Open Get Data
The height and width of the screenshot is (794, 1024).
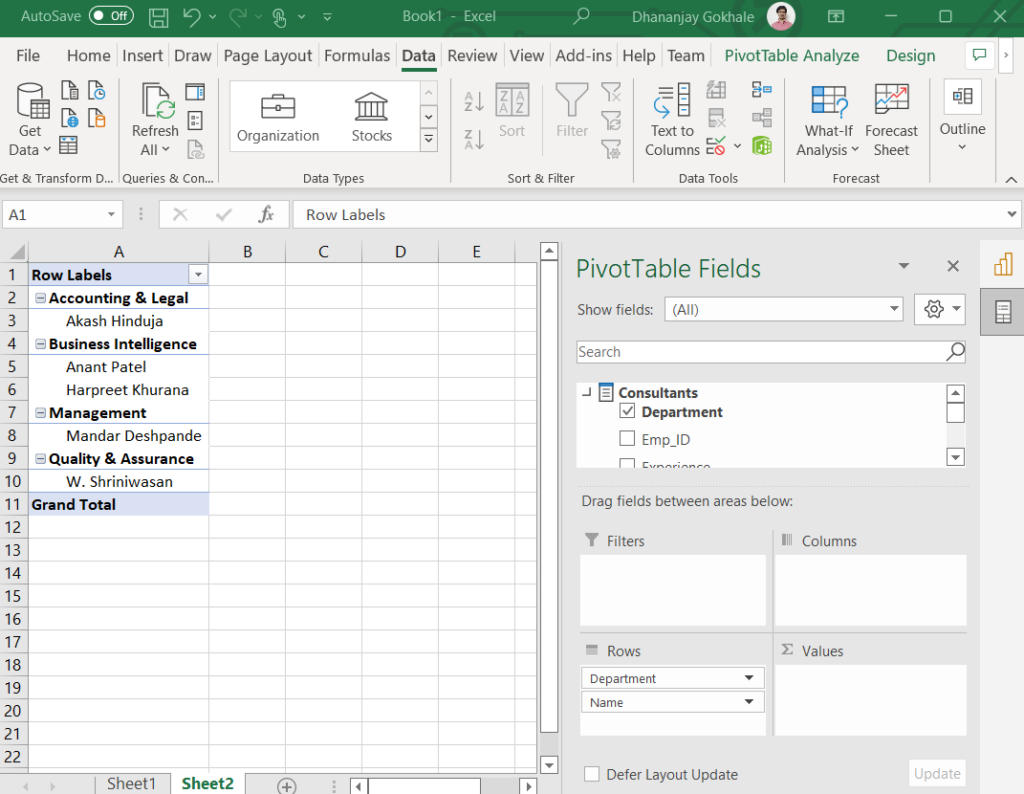click(30, 118)
